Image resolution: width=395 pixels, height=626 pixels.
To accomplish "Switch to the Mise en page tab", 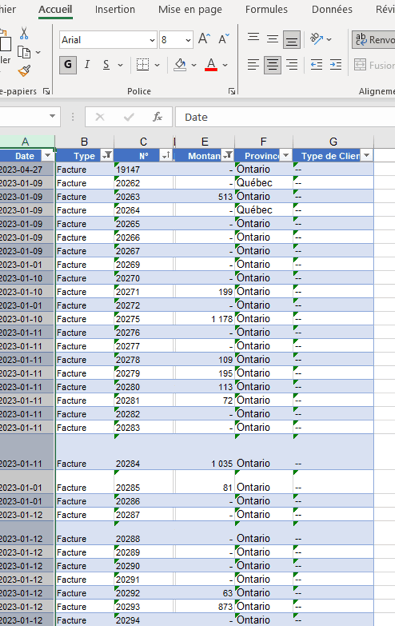I will 190,9.
